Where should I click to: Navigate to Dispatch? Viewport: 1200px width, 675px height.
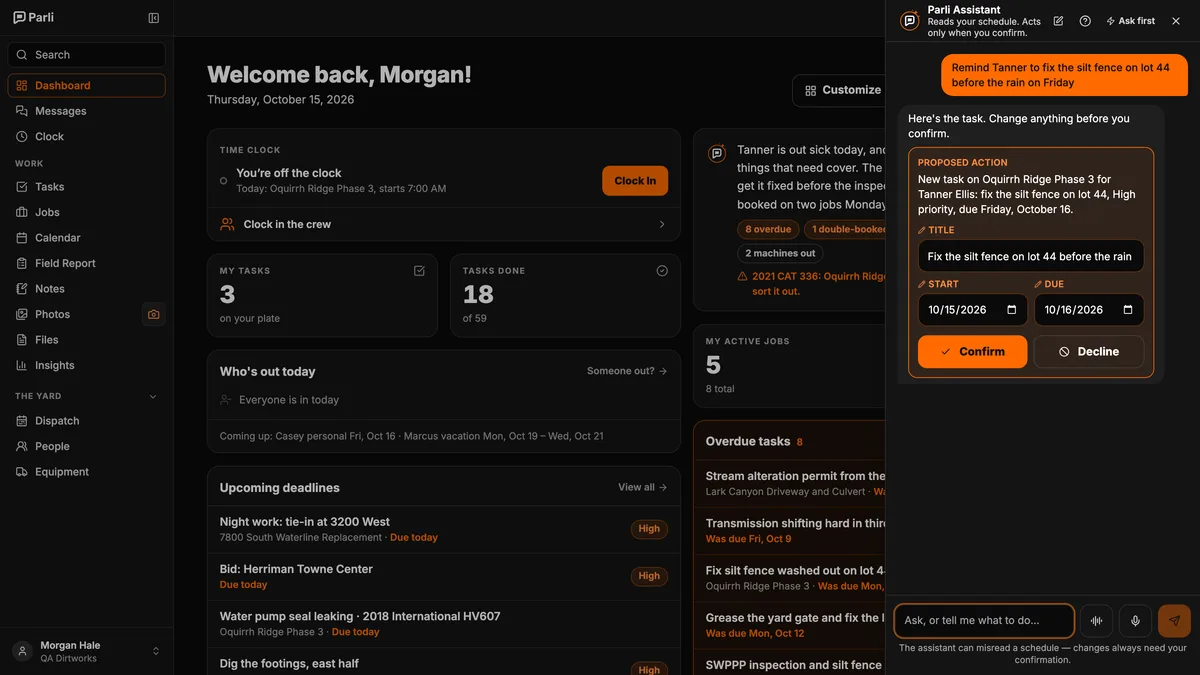pos(87,421)
